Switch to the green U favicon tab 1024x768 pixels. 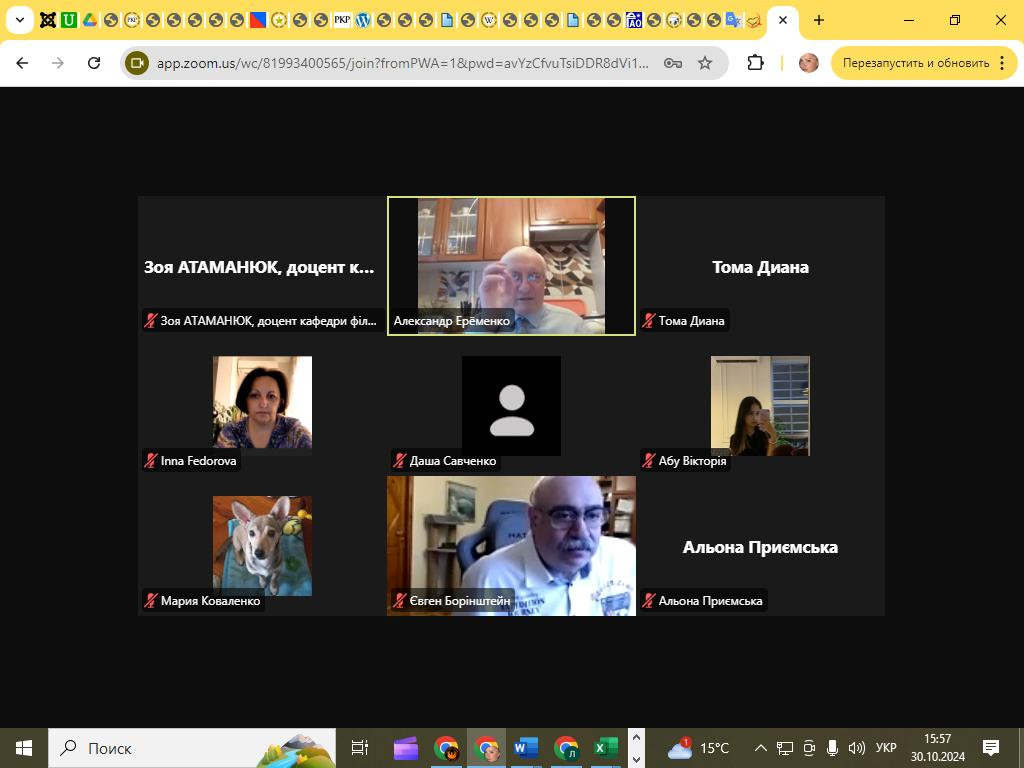(69, 20)
